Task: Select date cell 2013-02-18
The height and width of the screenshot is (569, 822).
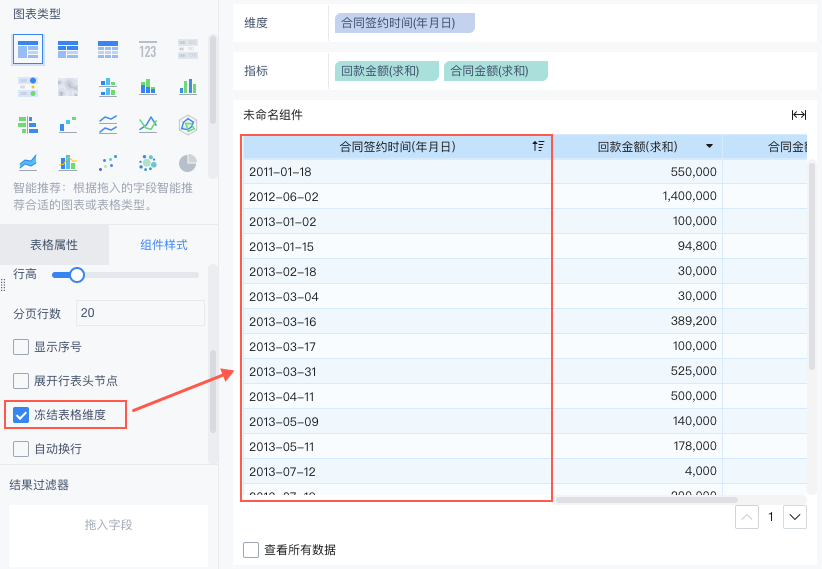Action: [x=397, y=272]
